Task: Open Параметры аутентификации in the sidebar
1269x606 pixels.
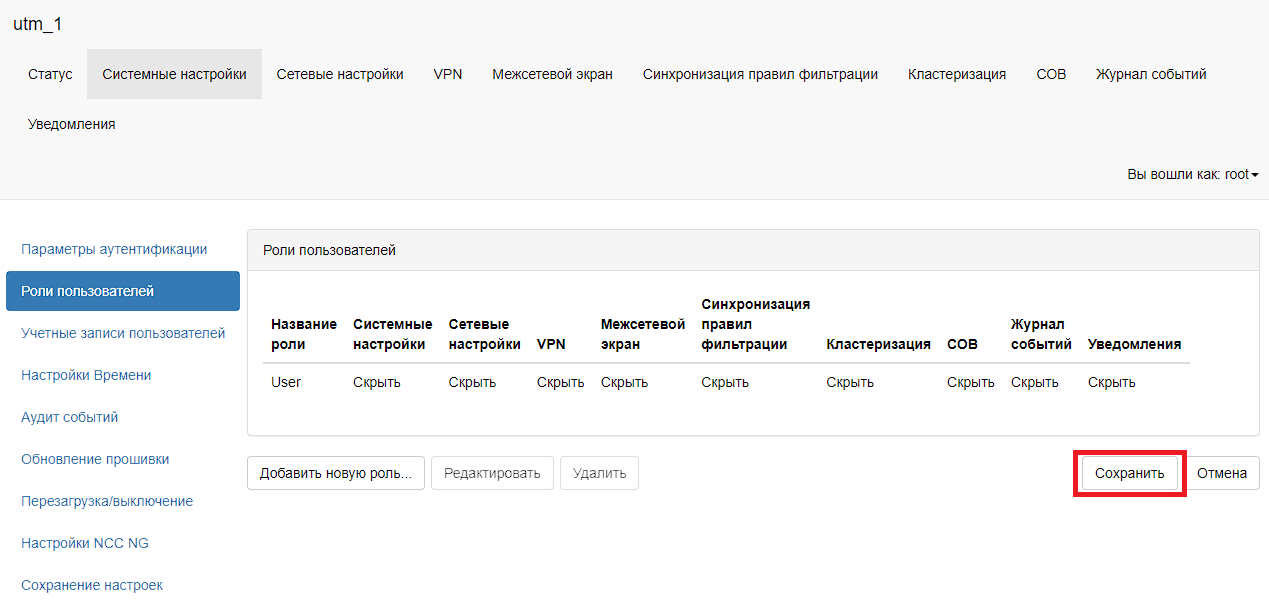Action: click(114, 249)
